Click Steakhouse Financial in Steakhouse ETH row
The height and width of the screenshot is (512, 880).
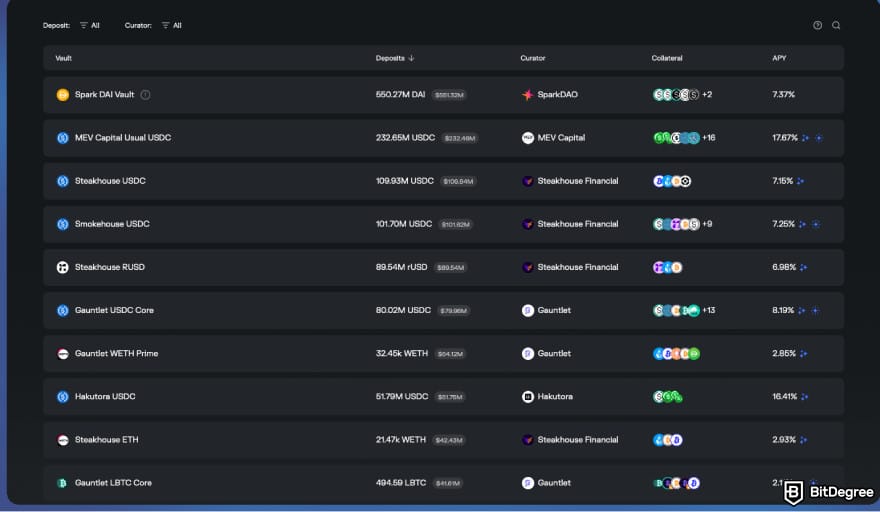tap(578, 440)
